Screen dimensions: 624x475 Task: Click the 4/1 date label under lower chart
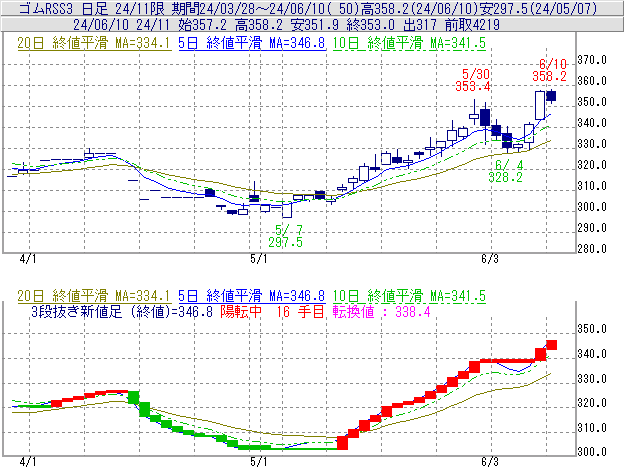pos(28,461)
